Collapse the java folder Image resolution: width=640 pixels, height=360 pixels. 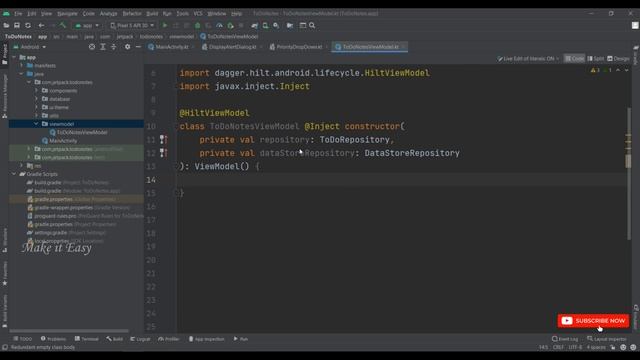tap(22, 74)
